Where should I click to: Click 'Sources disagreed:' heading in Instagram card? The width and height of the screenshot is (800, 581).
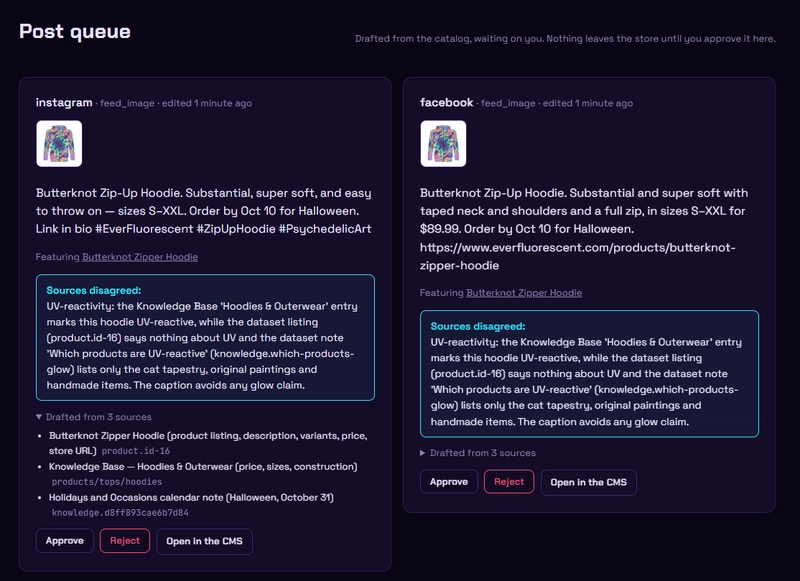94,290
